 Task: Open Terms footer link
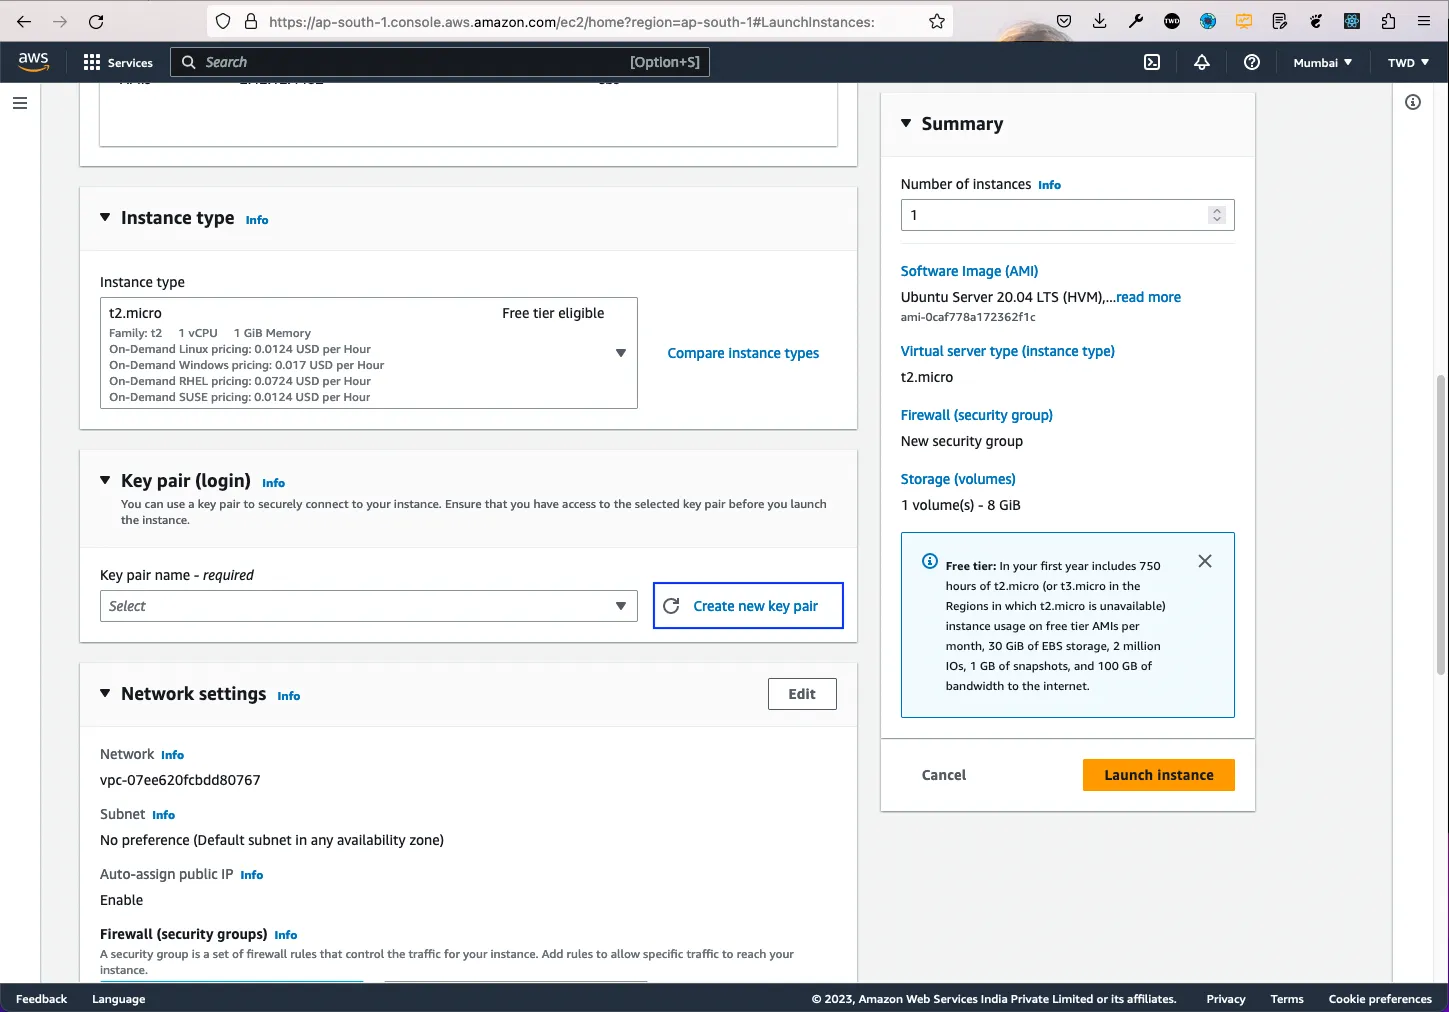point(1287,999)
